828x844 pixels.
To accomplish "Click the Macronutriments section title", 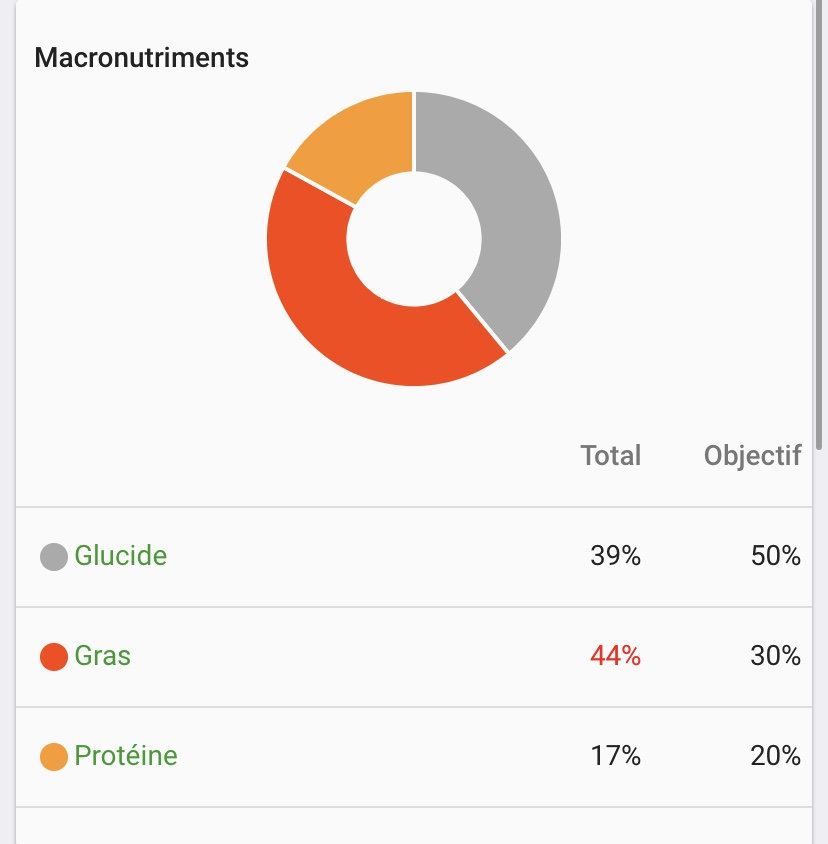I will click(141, 58).
